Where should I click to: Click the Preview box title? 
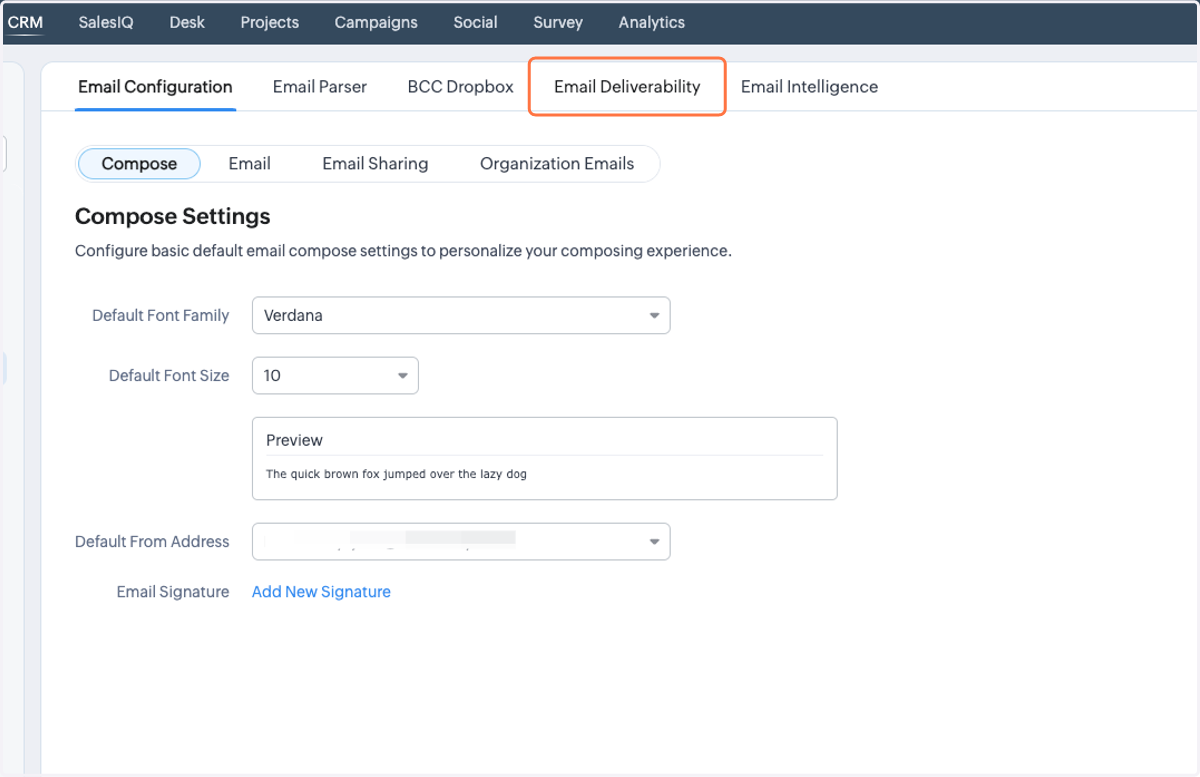coord(294,440)
